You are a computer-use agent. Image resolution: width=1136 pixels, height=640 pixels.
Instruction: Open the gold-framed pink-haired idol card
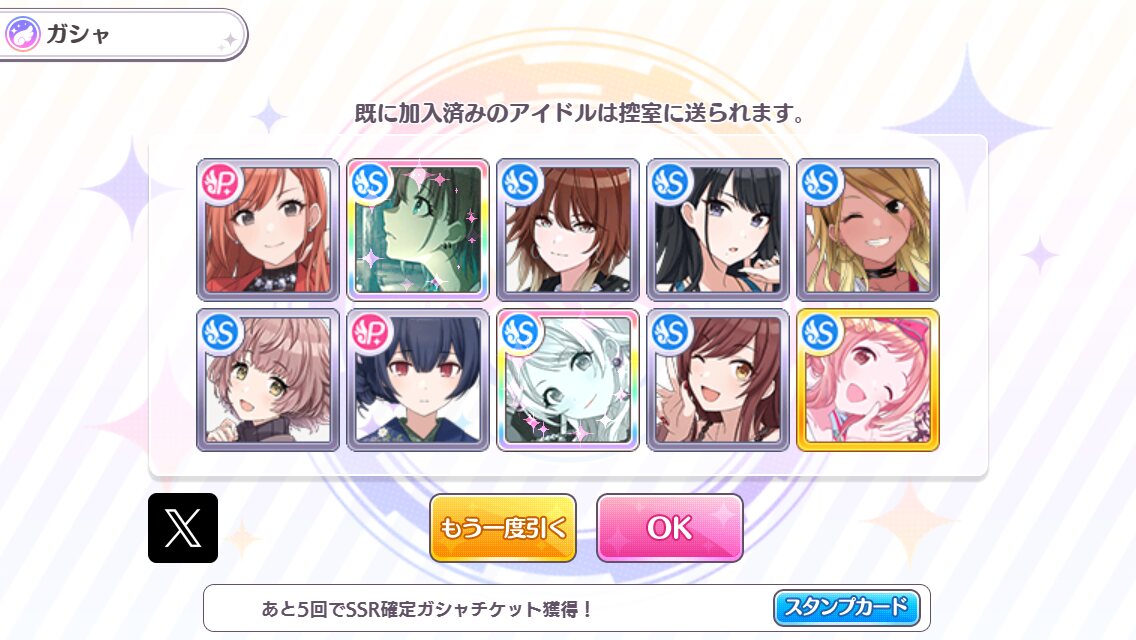click(x=868, y=380)
